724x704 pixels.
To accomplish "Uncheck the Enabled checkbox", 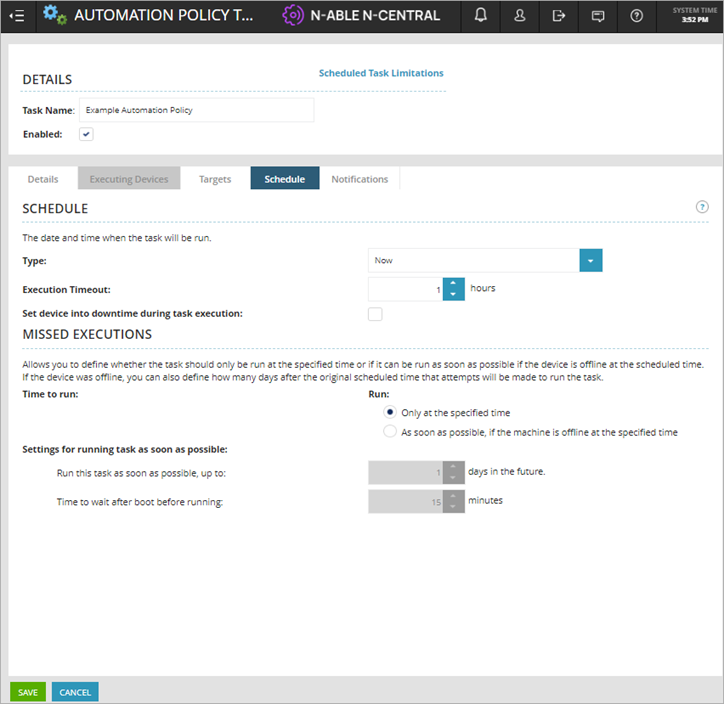I will [x=86, y=134].
